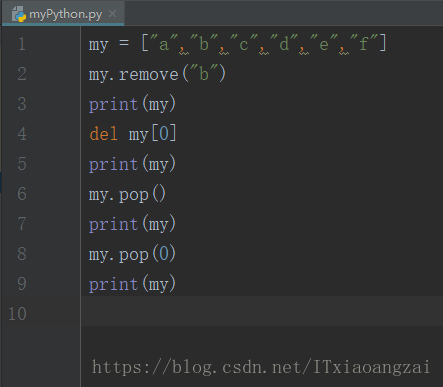The height and width of the screenshot is (387, 443).
Task: Click line number 4 in gutter
Action: point(22,134)
